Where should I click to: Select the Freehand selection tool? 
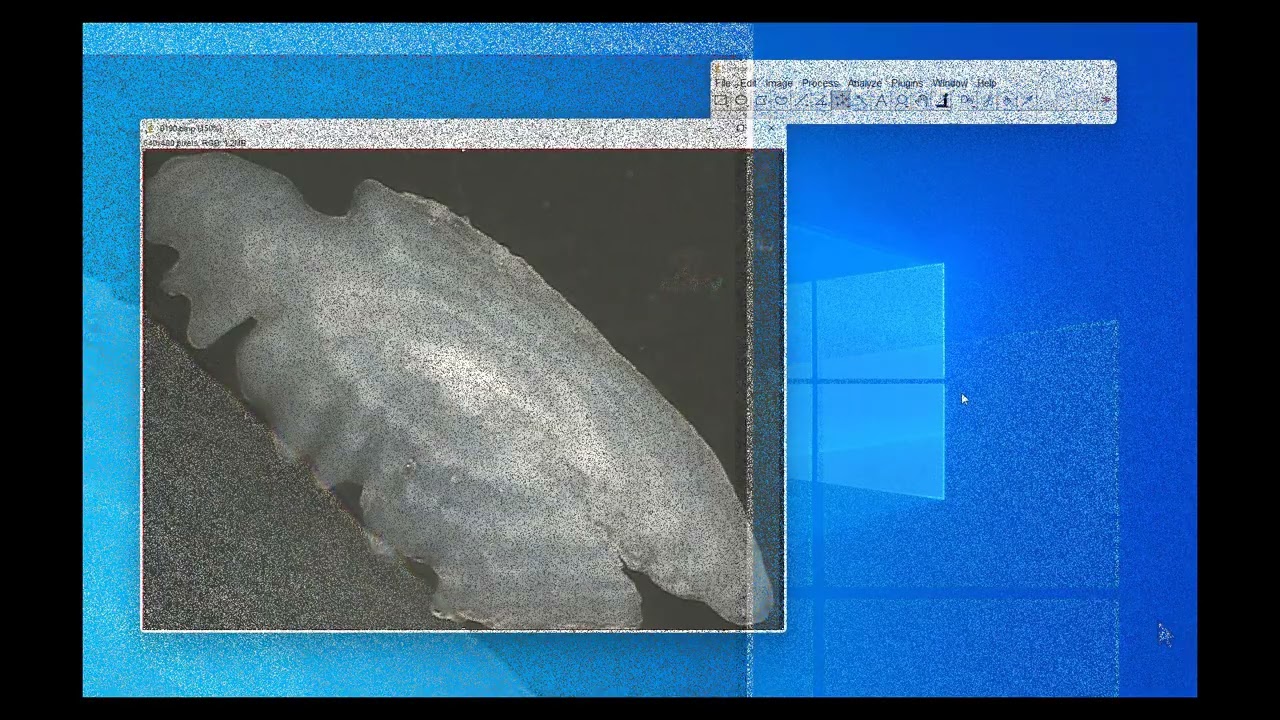(x=781, y=101)
